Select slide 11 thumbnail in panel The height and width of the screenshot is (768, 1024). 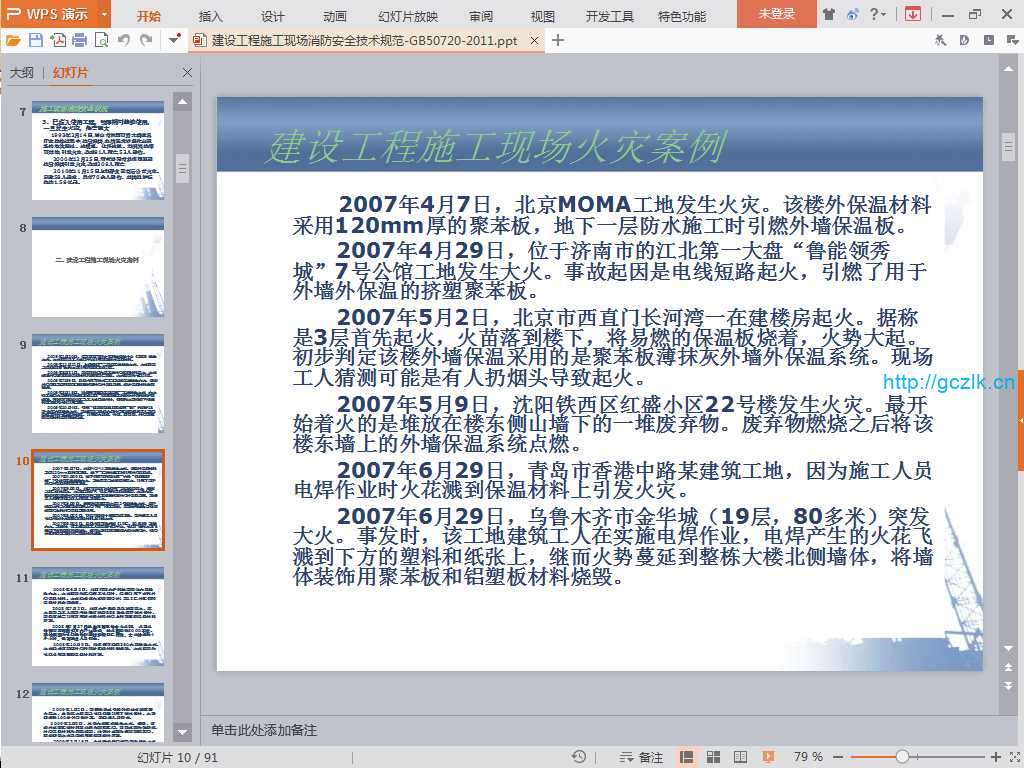[98, 617]
